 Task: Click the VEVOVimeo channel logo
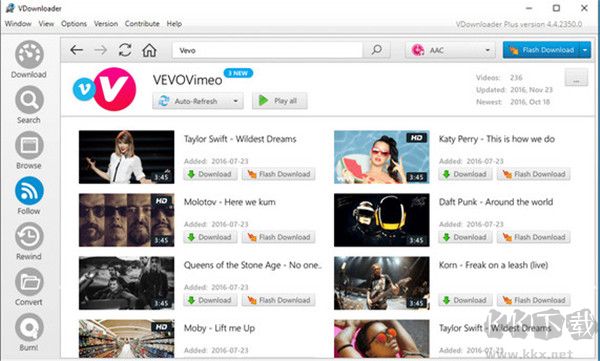(x=104, y=89)
